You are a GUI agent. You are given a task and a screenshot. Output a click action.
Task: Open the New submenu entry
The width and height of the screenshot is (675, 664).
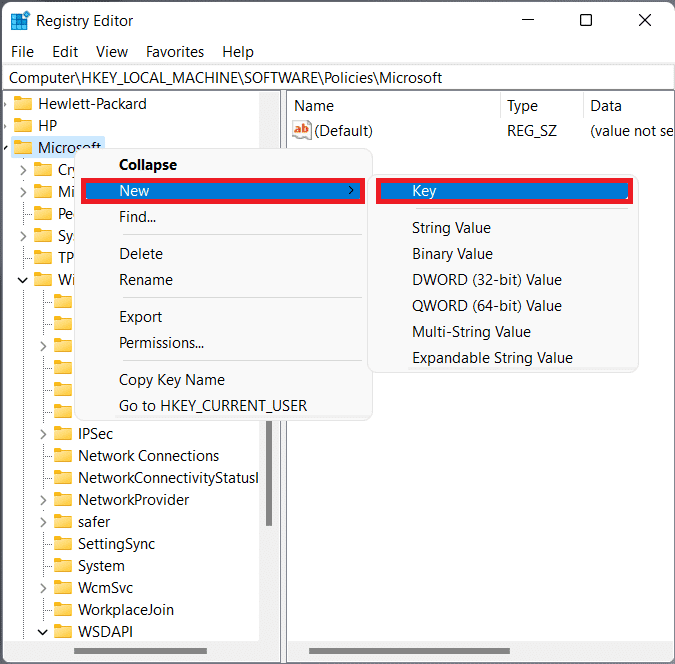223,191
